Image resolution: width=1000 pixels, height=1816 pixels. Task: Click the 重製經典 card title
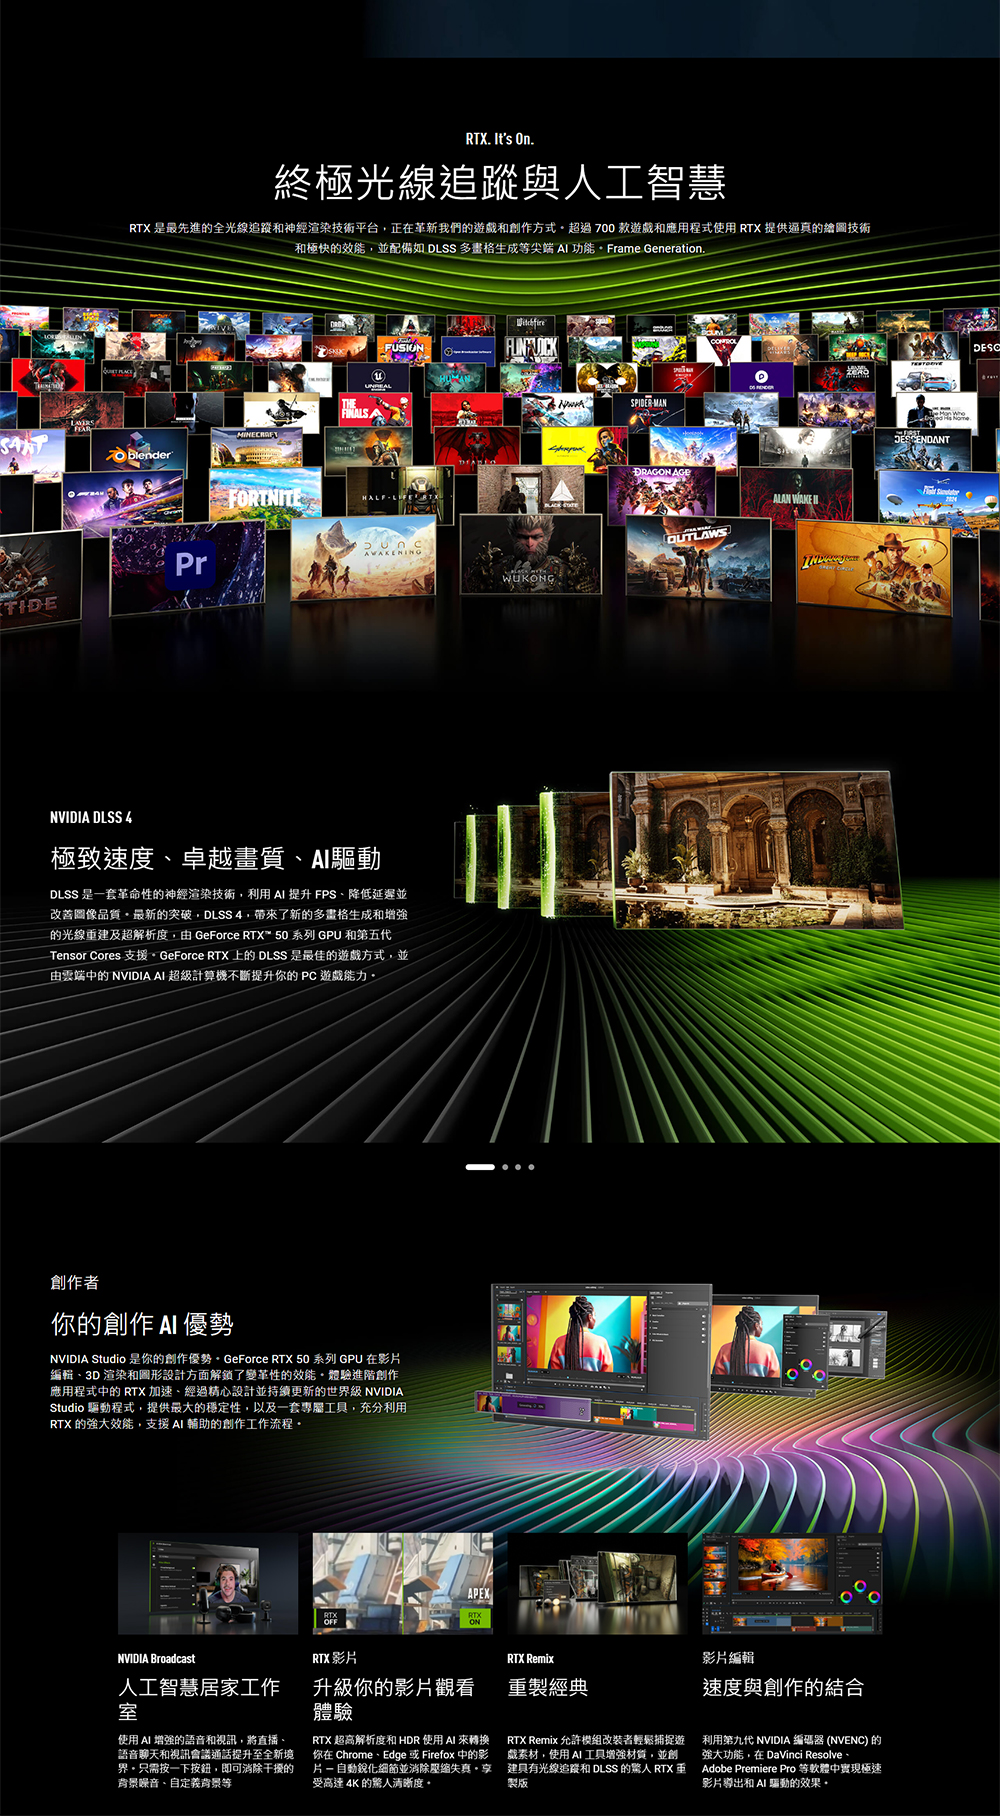[548, 1688]
